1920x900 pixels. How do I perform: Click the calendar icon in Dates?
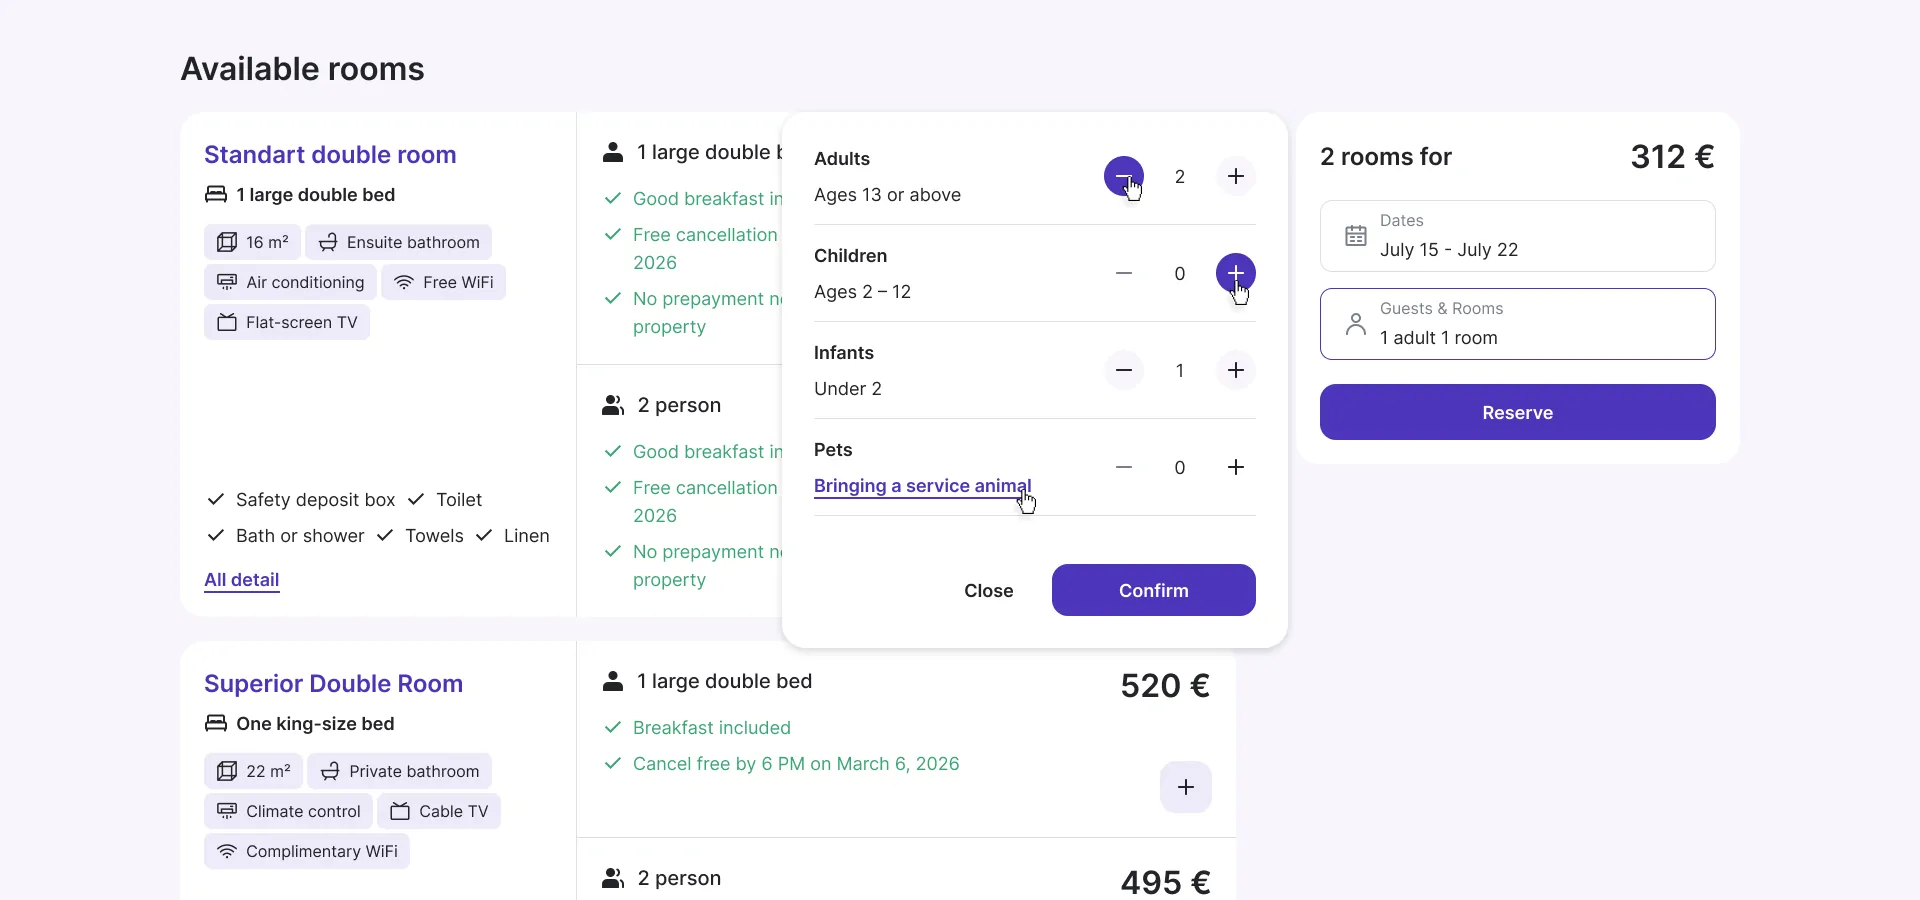tap(1356, 236)
